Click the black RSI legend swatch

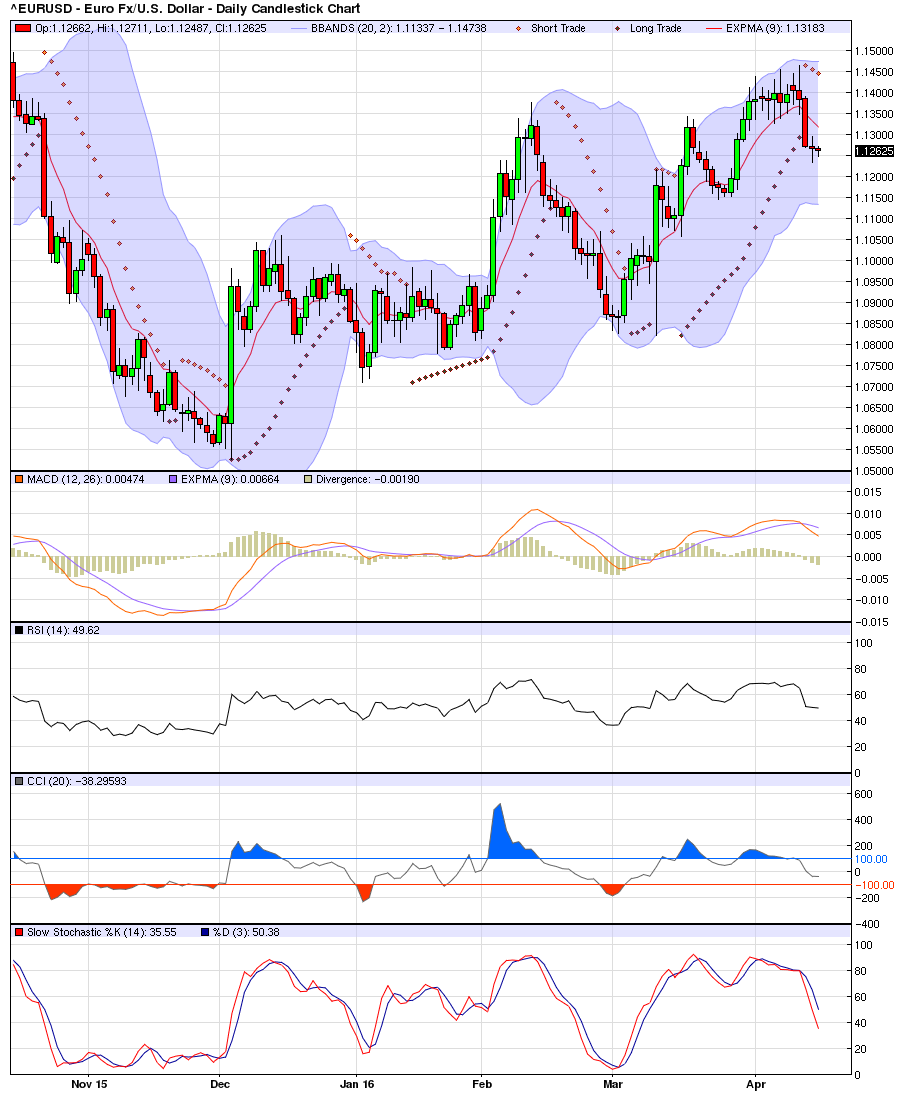coord(19,630)
